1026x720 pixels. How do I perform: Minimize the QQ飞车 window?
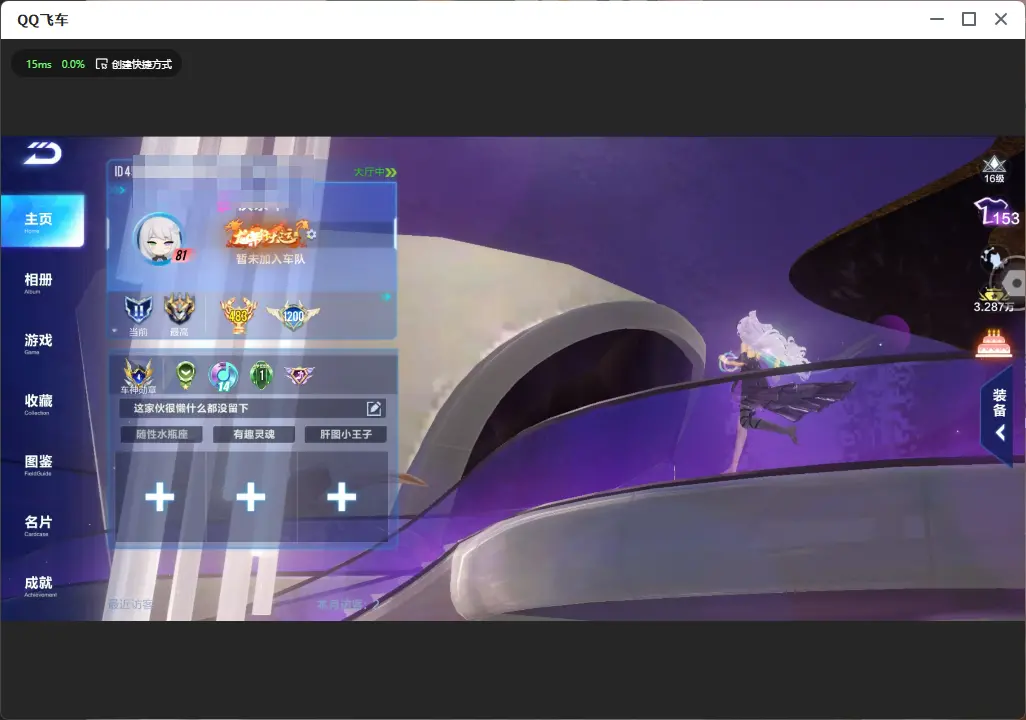click(937, 20)
